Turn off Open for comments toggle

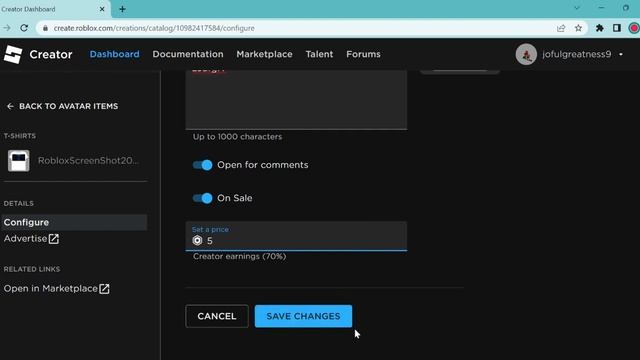point(202,165)
